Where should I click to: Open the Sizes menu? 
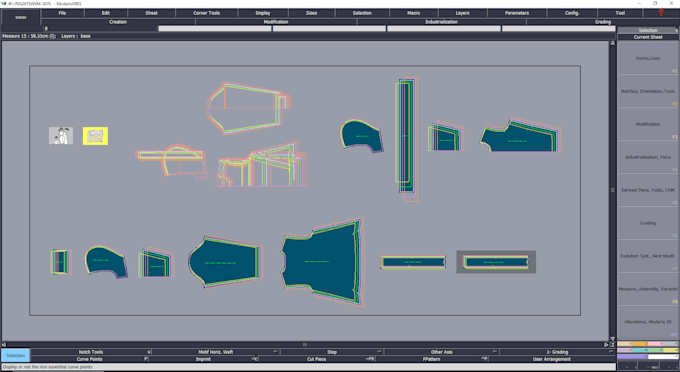(x=311, y=13)
